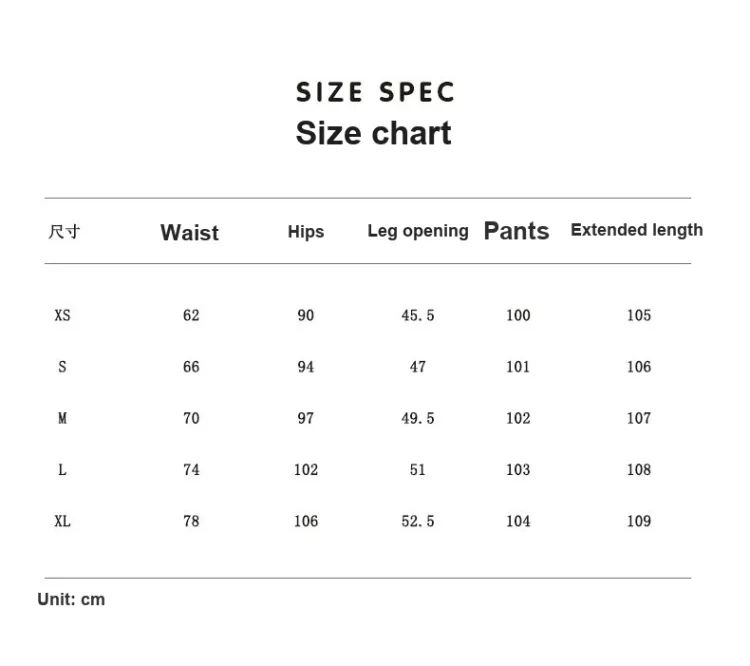Click the XS size row label
This screenshot has height=666, width=750.
[62, 315]
